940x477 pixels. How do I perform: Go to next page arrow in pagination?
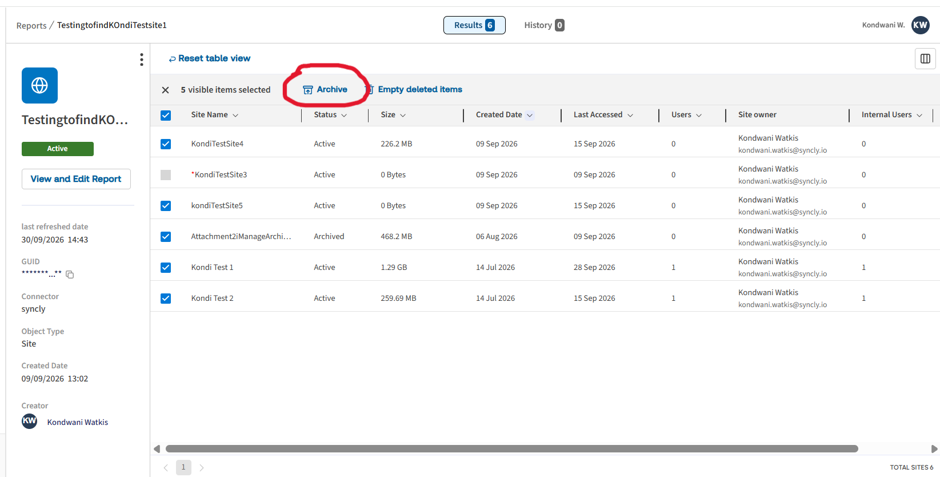point(201,467)
